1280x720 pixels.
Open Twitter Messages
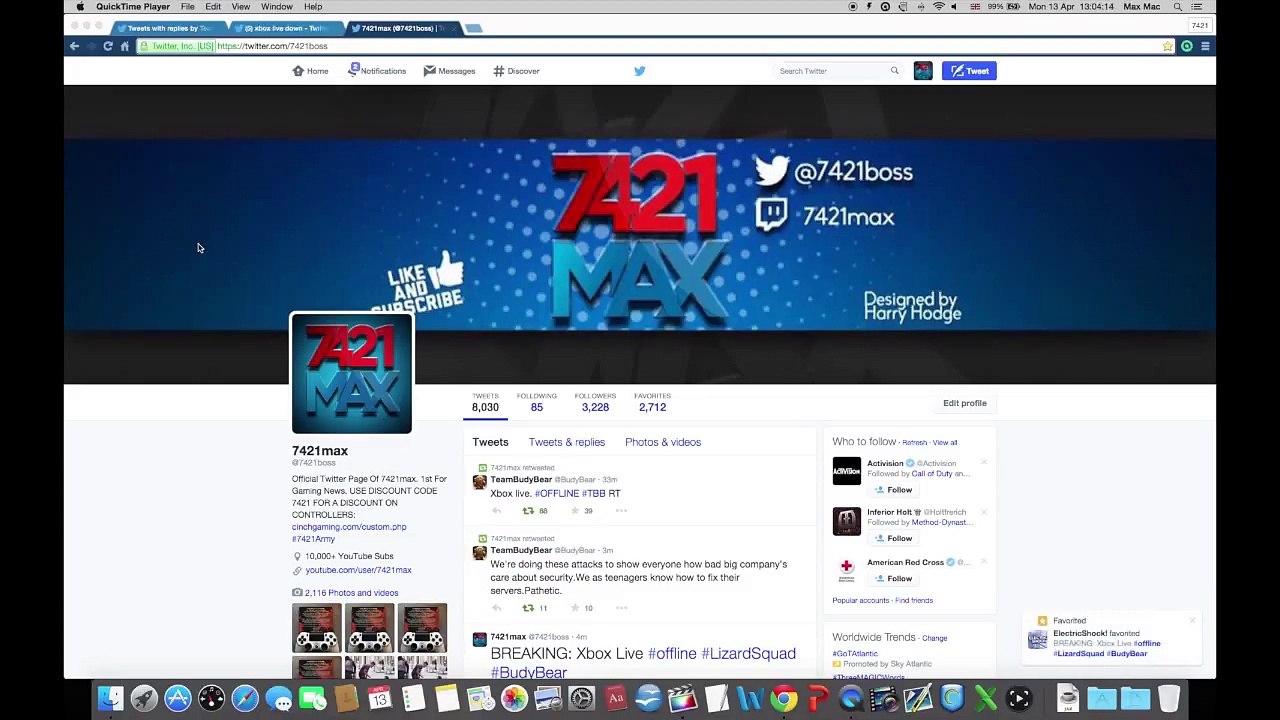449,71
